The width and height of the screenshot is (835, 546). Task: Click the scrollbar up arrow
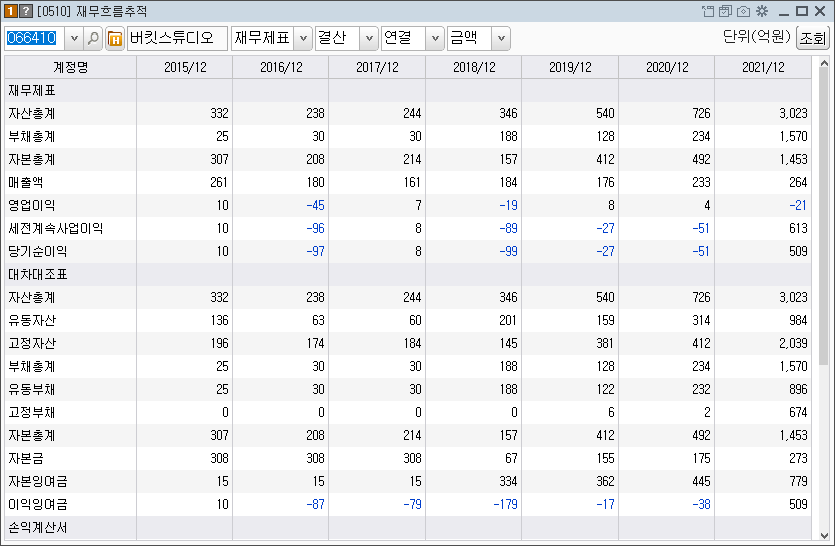click(x=824, y=63)
